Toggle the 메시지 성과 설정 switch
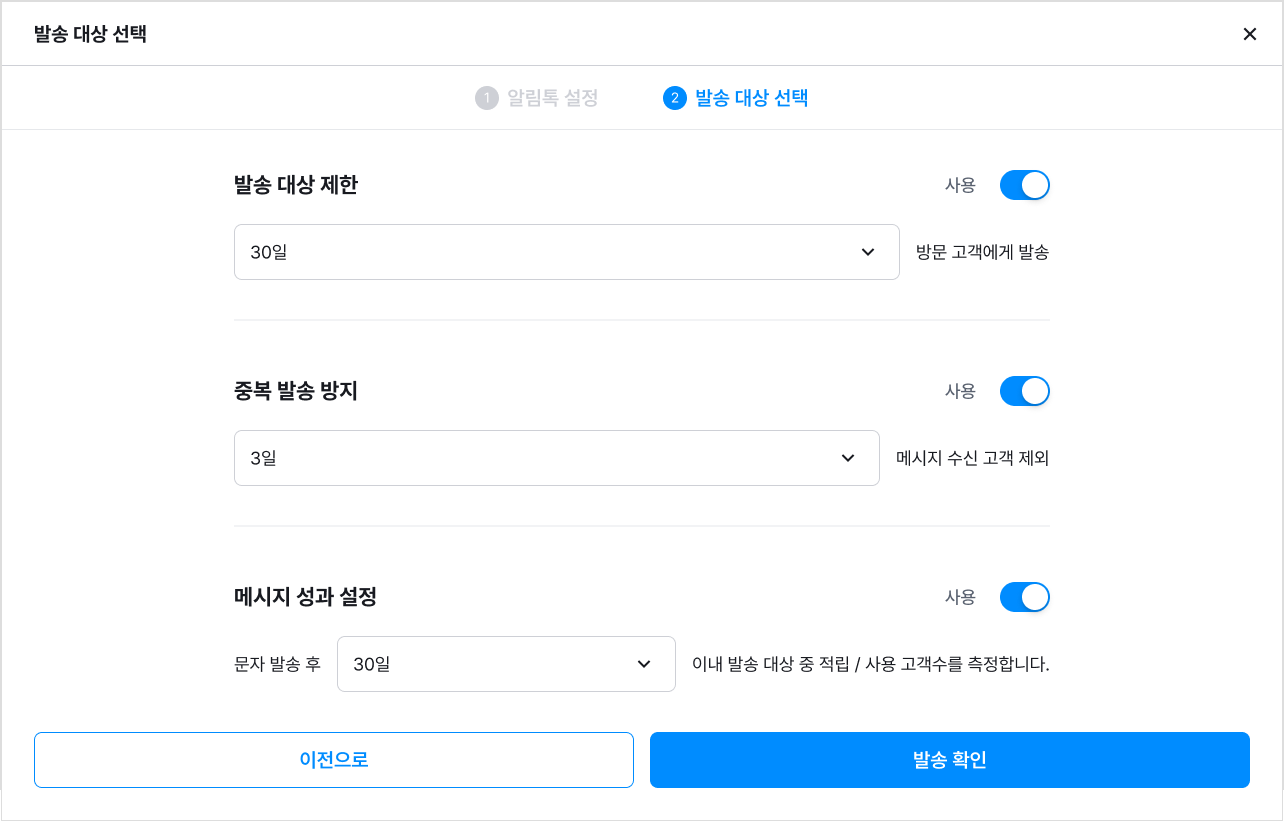Image resolution: width=1284 pixels, height=821 pixels. coord(1025,597)
